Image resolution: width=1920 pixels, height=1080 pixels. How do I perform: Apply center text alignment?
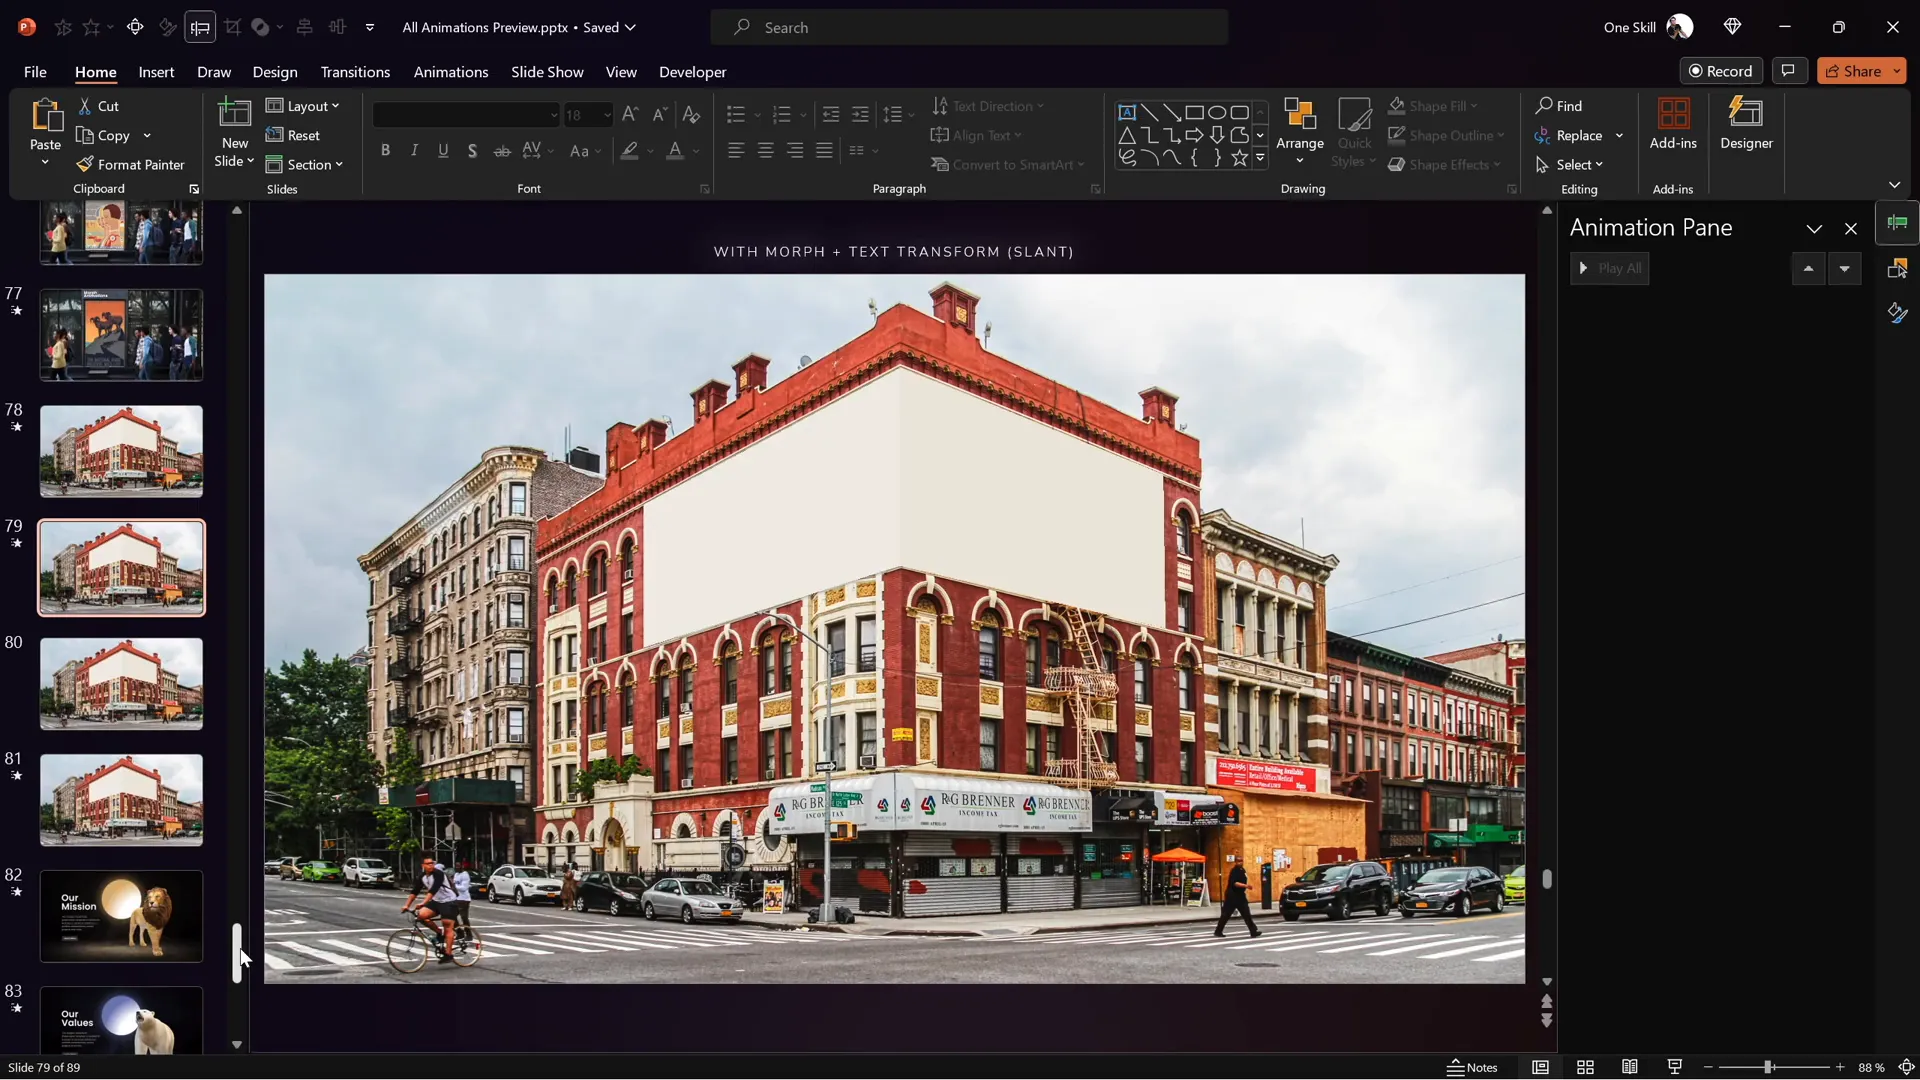coord(766,150)
